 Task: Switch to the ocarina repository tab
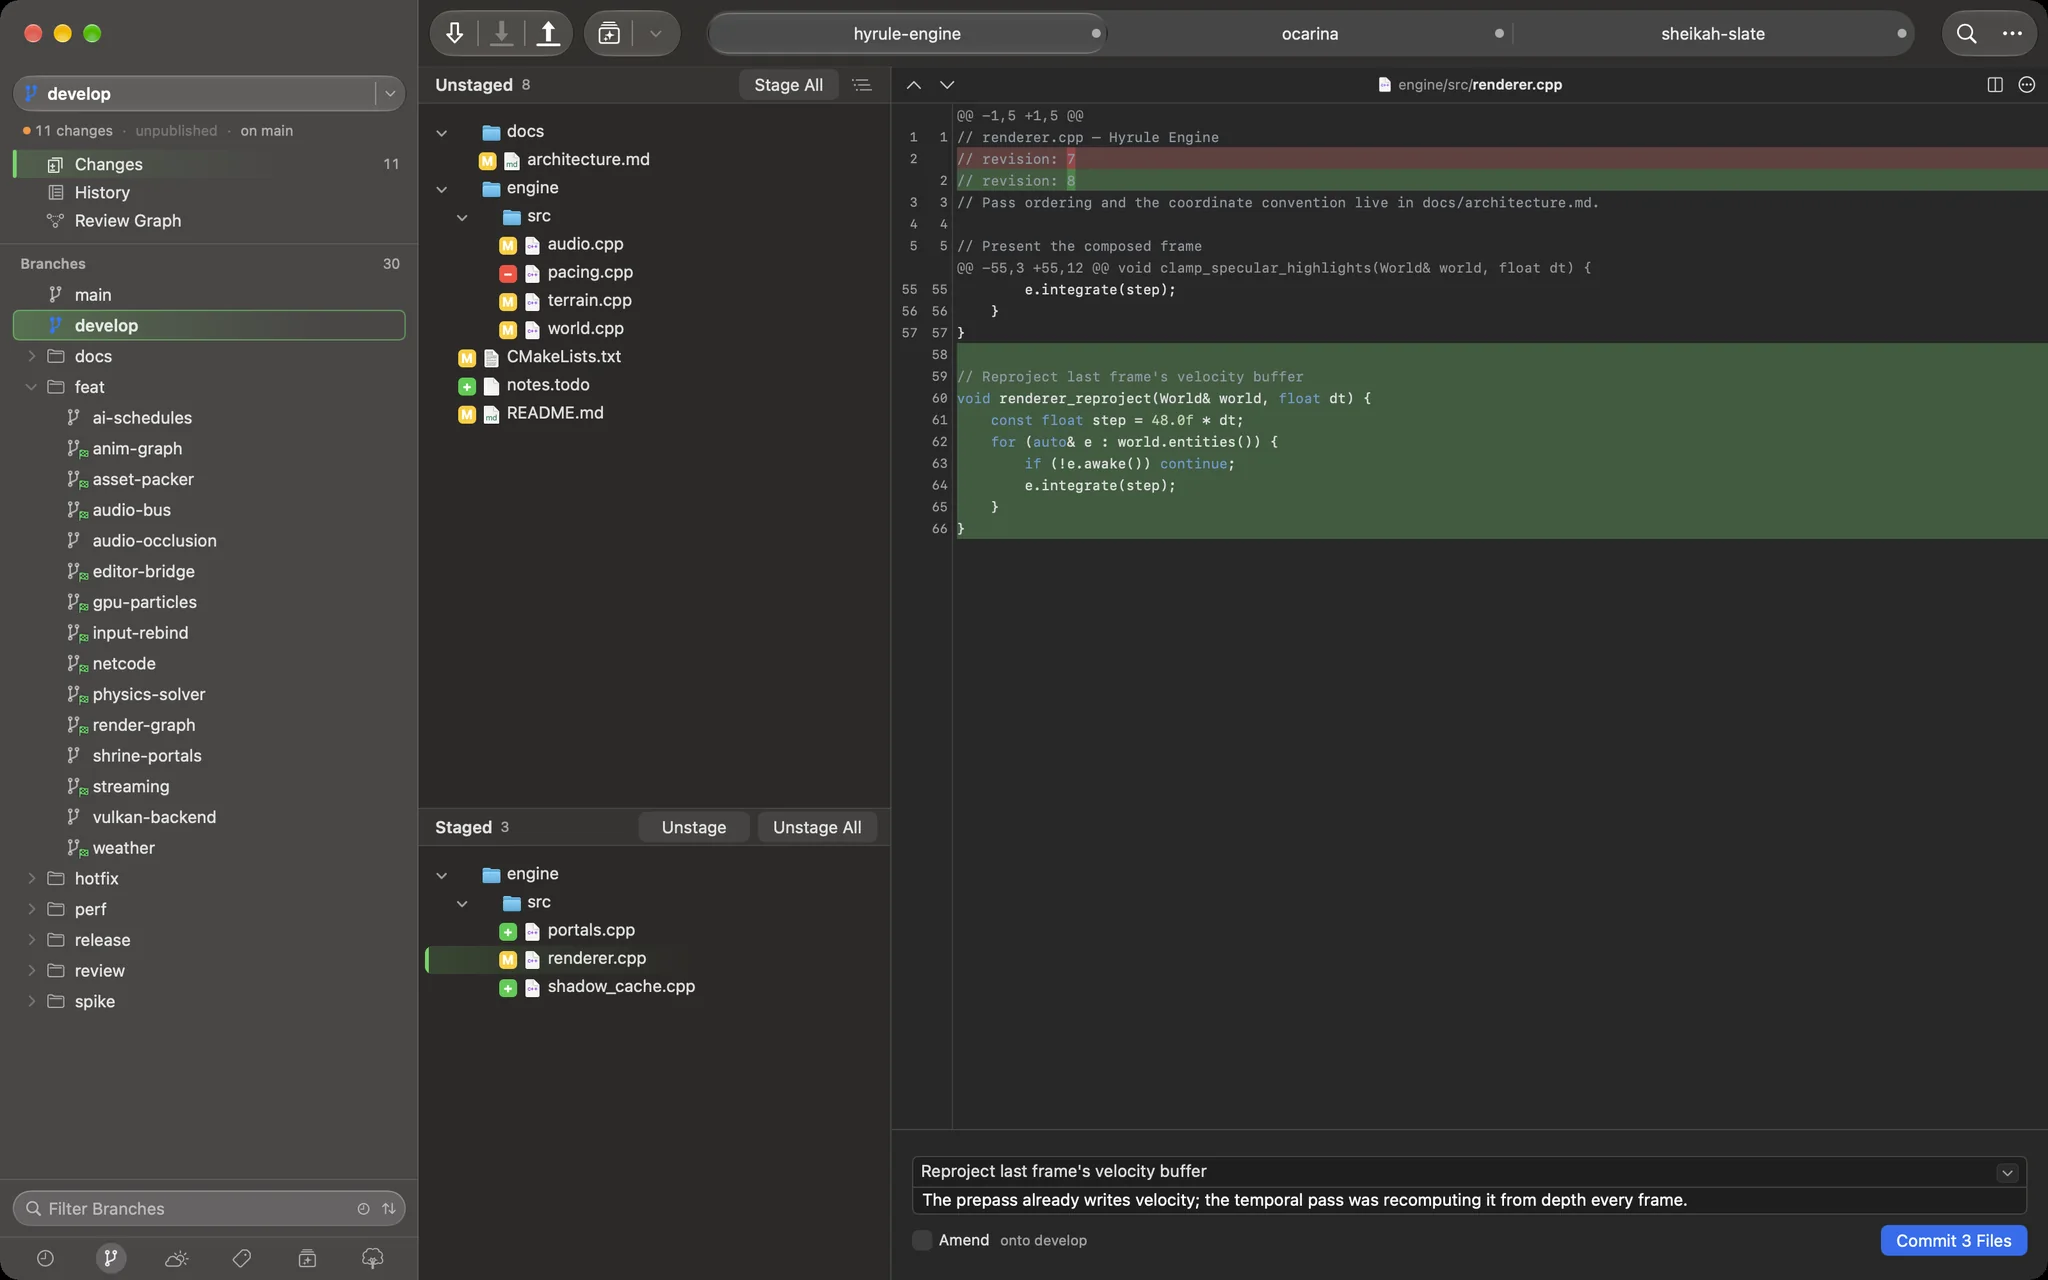click(x=1310, y=33)
